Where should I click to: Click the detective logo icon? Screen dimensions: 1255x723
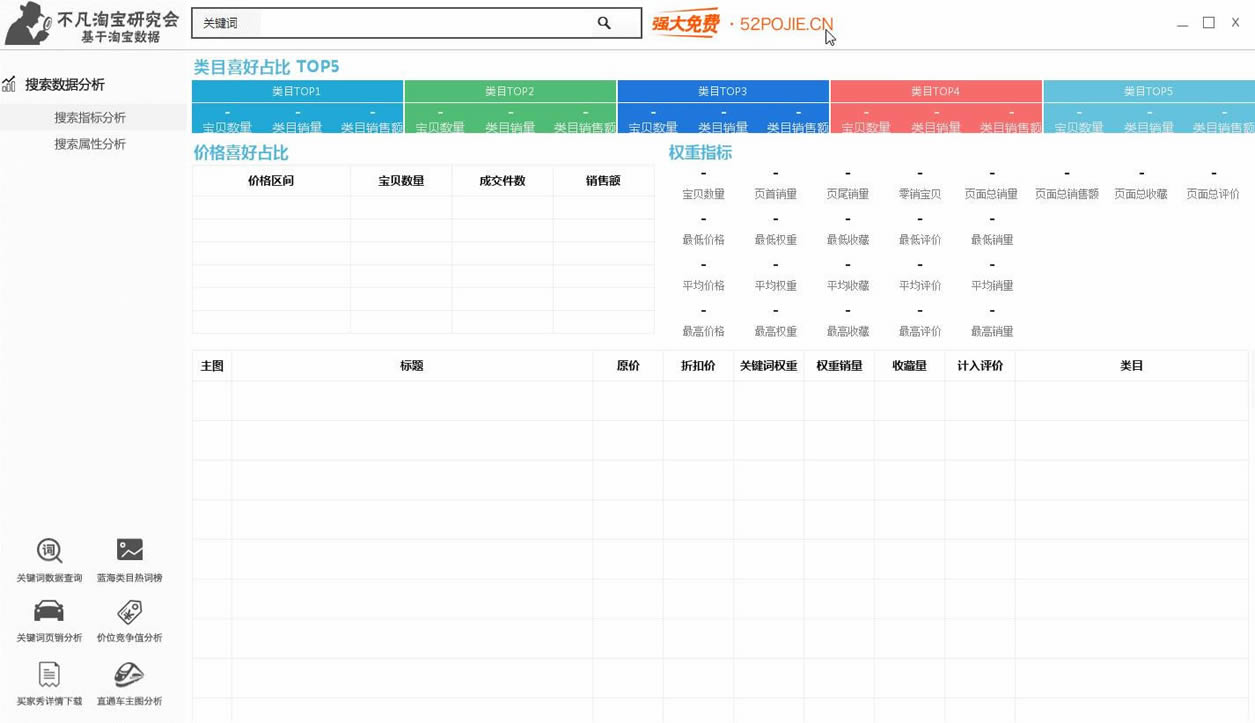pos(28,24)
